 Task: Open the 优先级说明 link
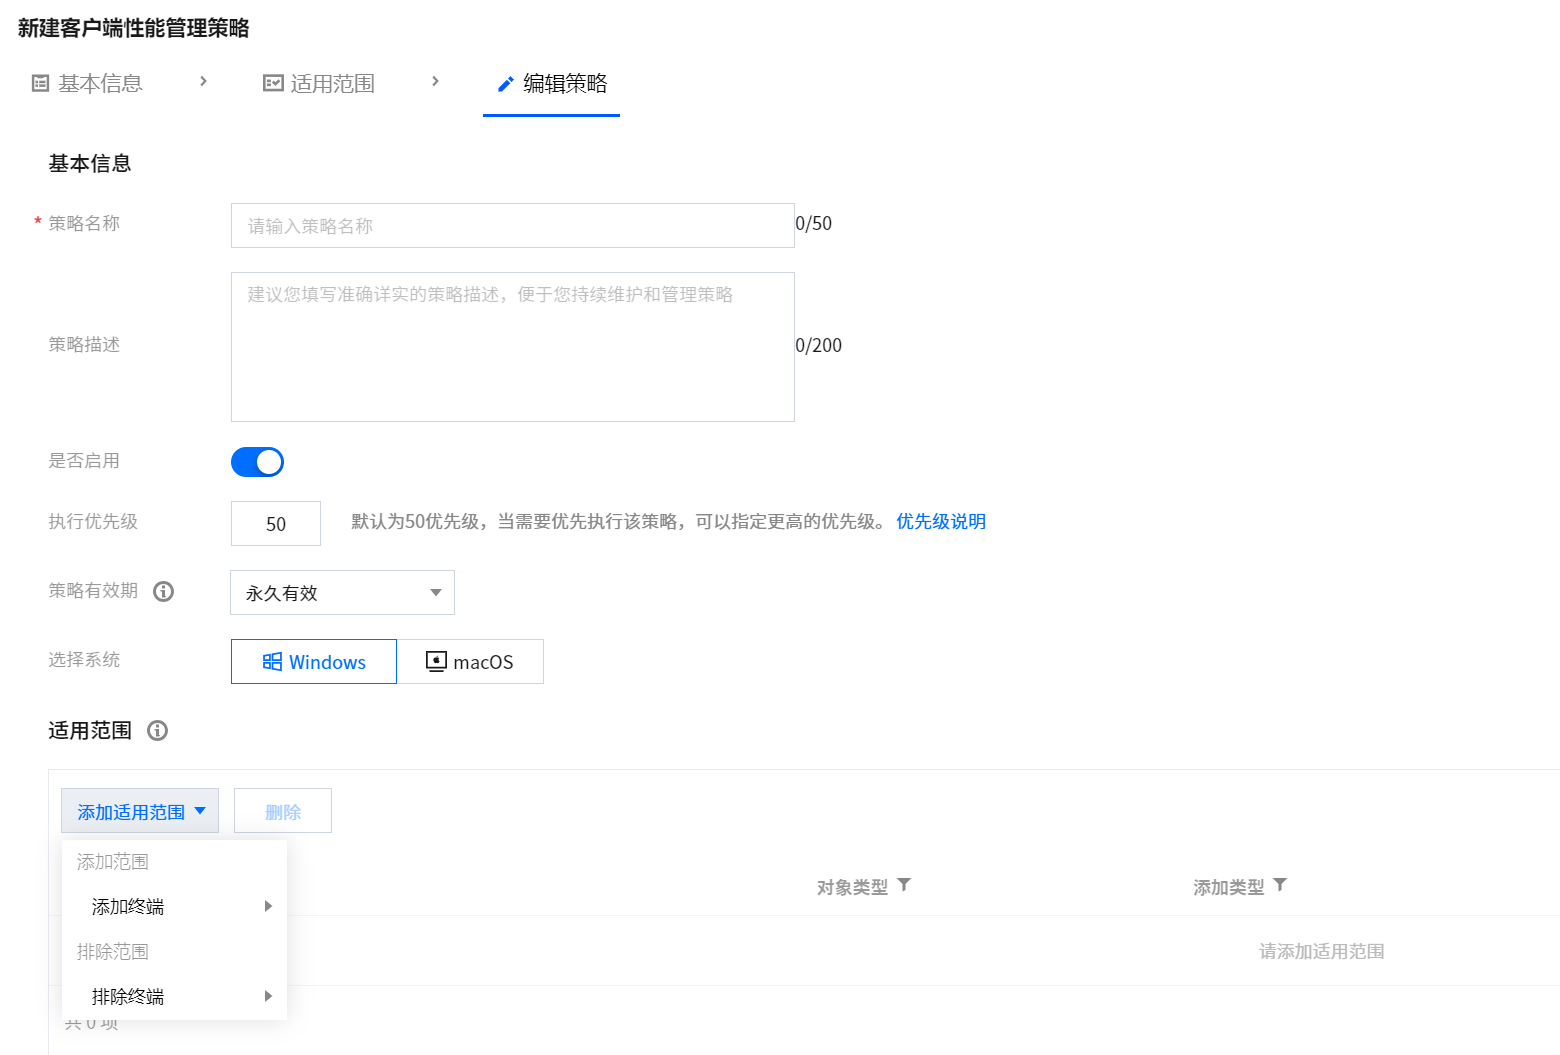[x=941, y=522]
